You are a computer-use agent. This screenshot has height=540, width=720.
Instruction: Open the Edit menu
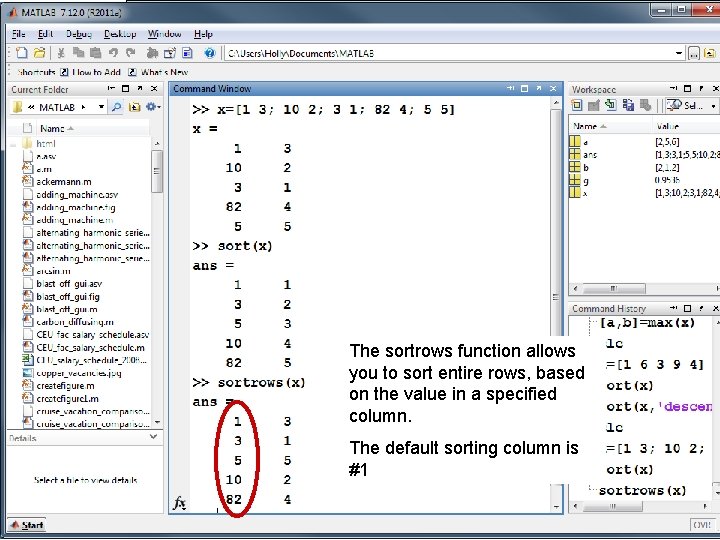45,34
